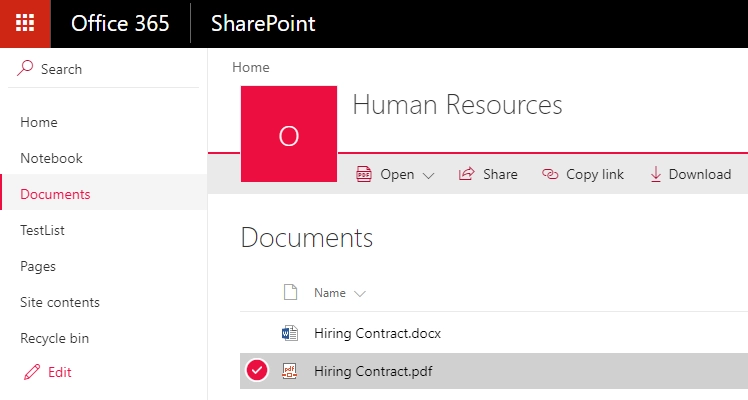Click the Copy link chain icon
Image resolution: width=748 pixels, height=400 pixels.
[550, 174]
